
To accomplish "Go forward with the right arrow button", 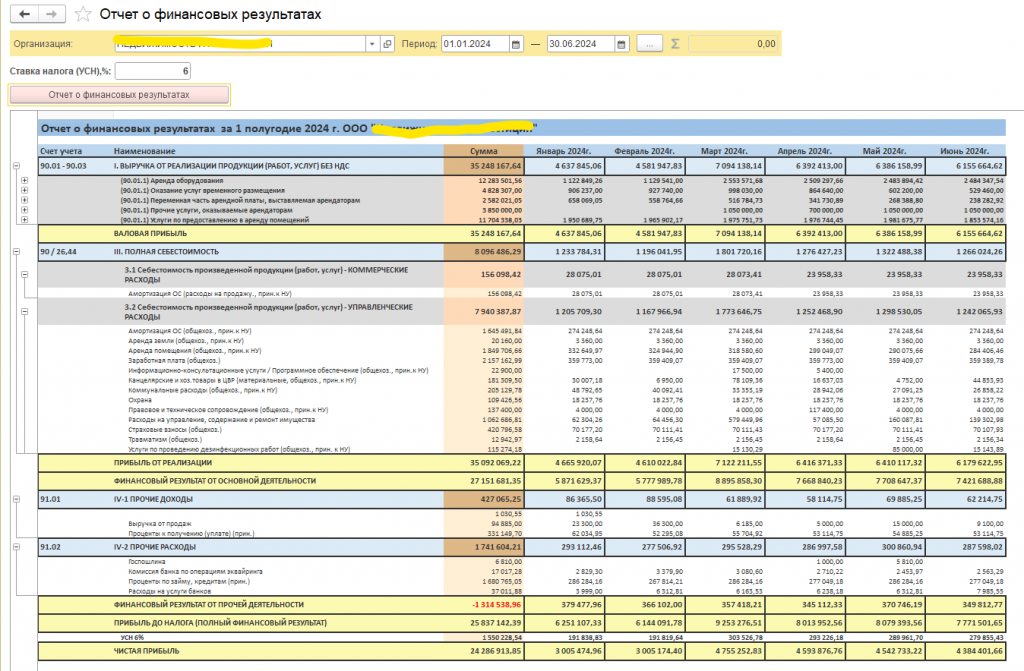I will (x=52, y=14).
